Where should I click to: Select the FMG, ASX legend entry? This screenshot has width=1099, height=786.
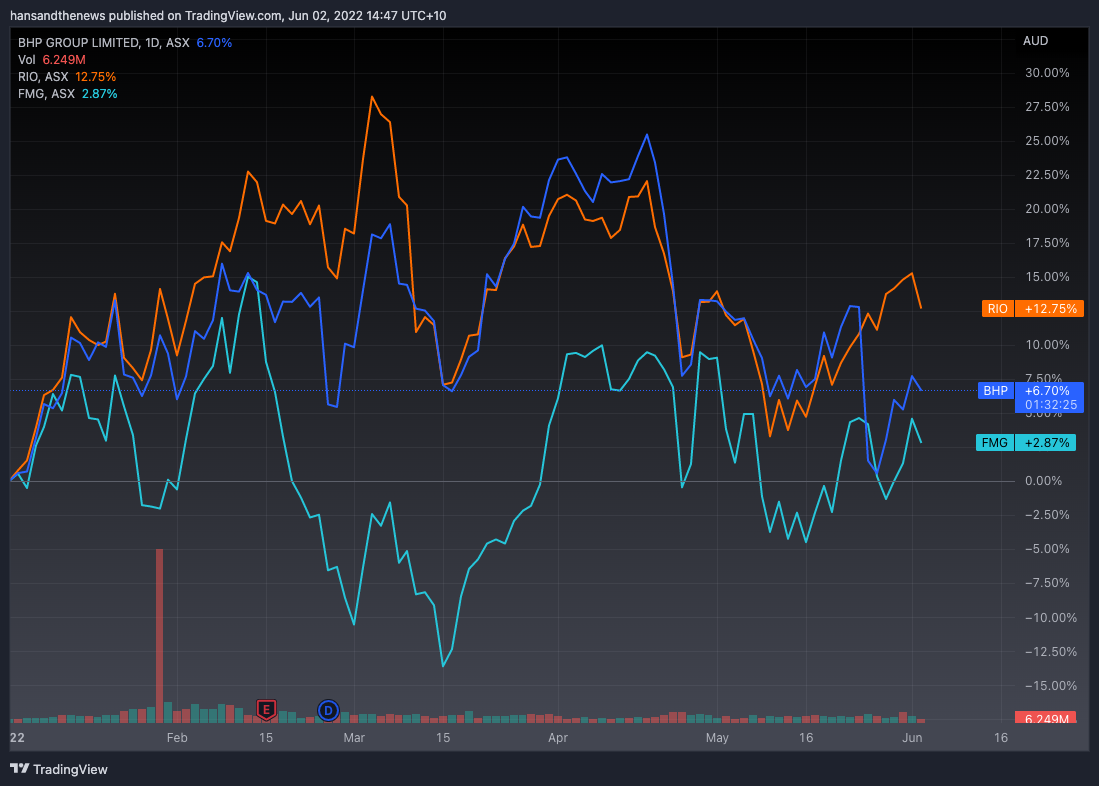click(x=46, y=94)
